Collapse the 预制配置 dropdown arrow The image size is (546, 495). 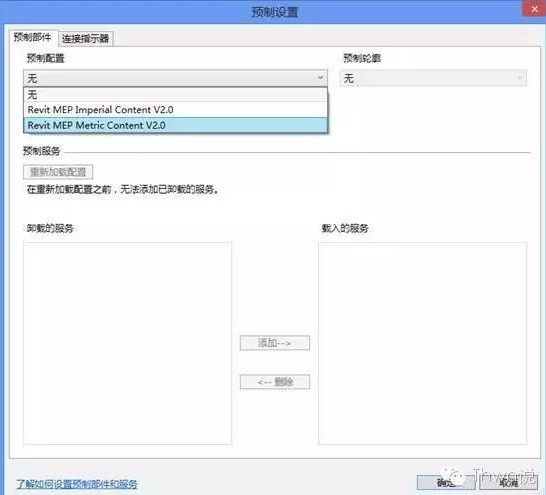[320, 78]
